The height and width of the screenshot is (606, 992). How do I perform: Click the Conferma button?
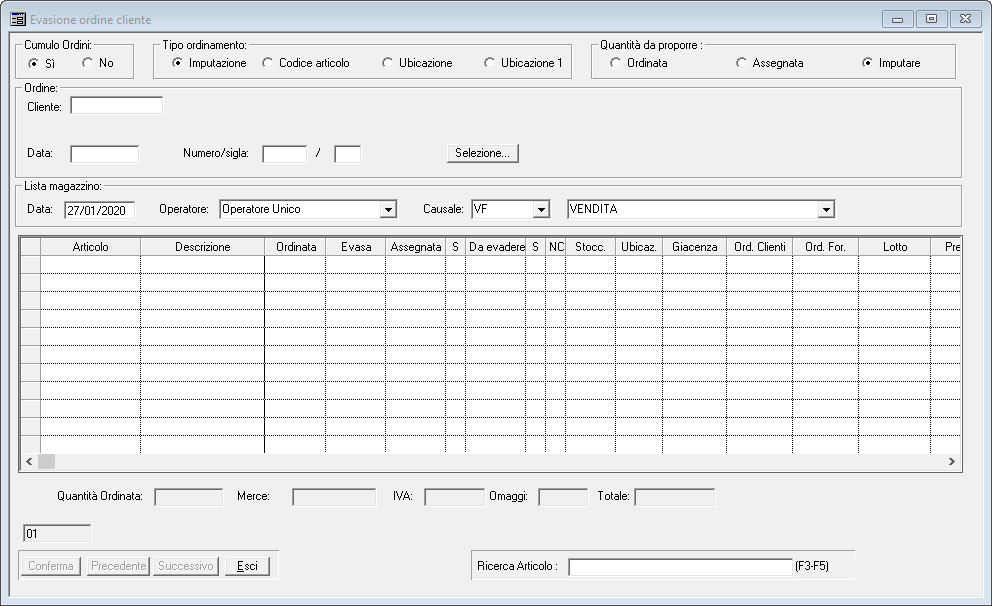tap(51, 566)
